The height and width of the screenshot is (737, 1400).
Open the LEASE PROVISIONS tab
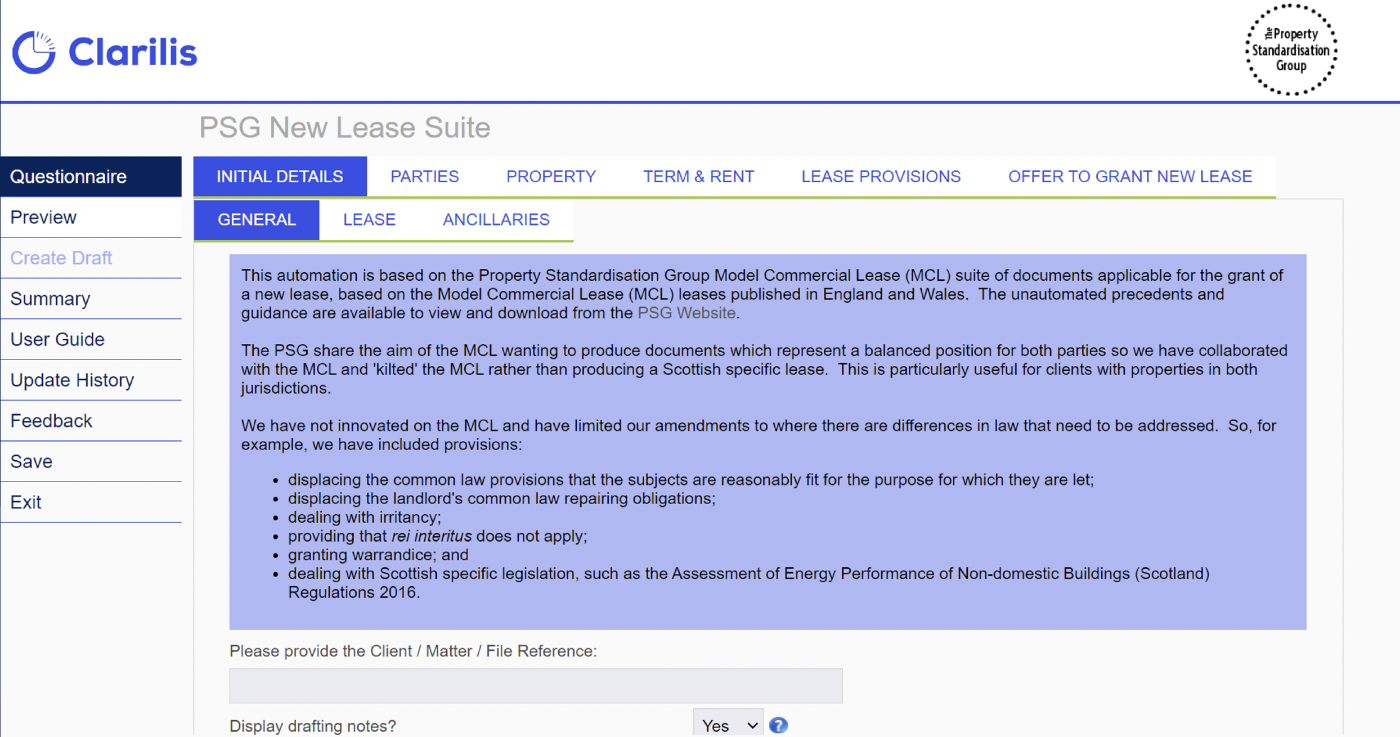click(881, 177)
